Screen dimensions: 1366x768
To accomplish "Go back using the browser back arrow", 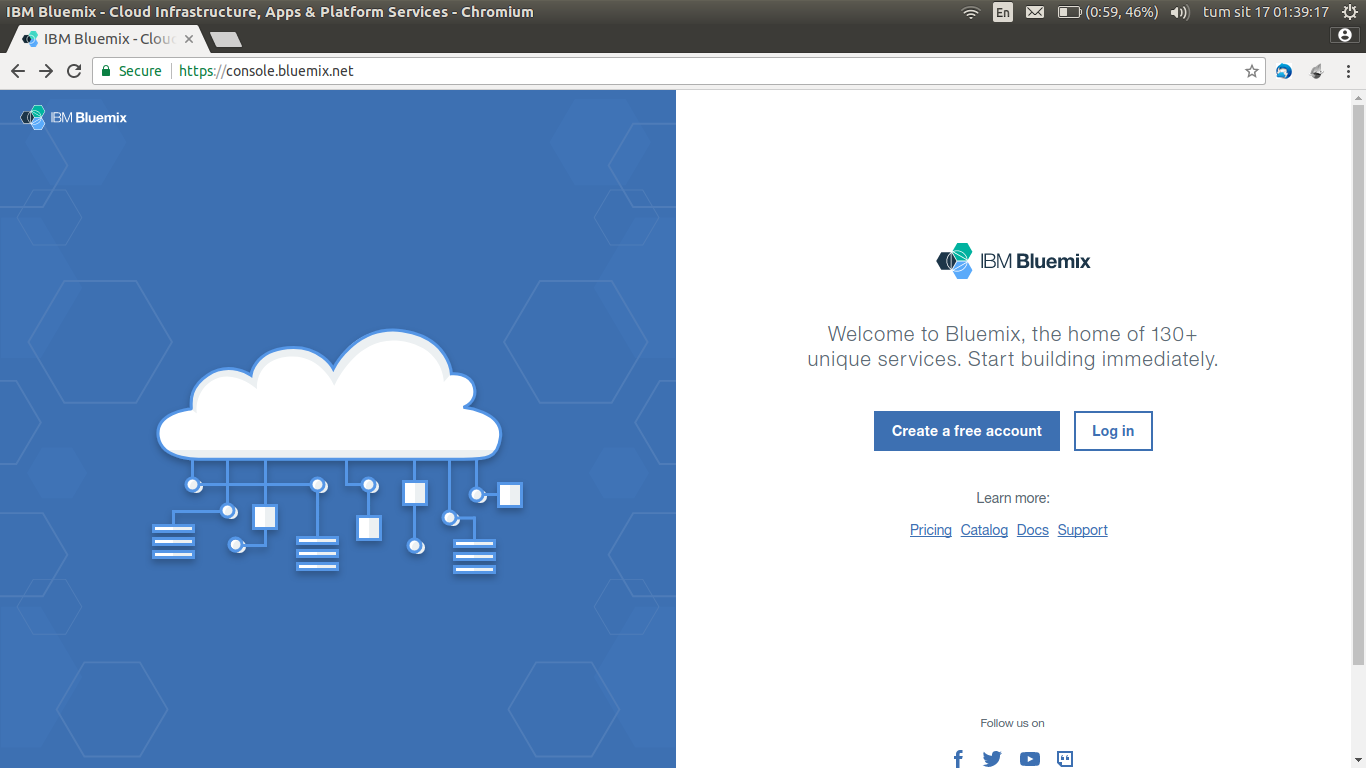I will (x=18, y=71).
